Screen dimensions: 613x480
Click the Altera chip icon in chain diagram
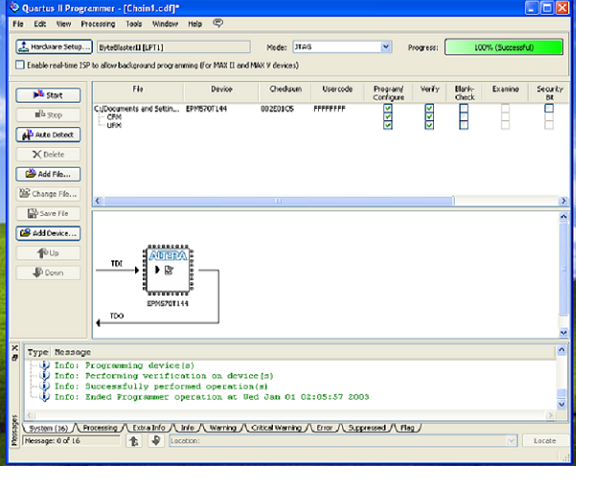(168, 270)
